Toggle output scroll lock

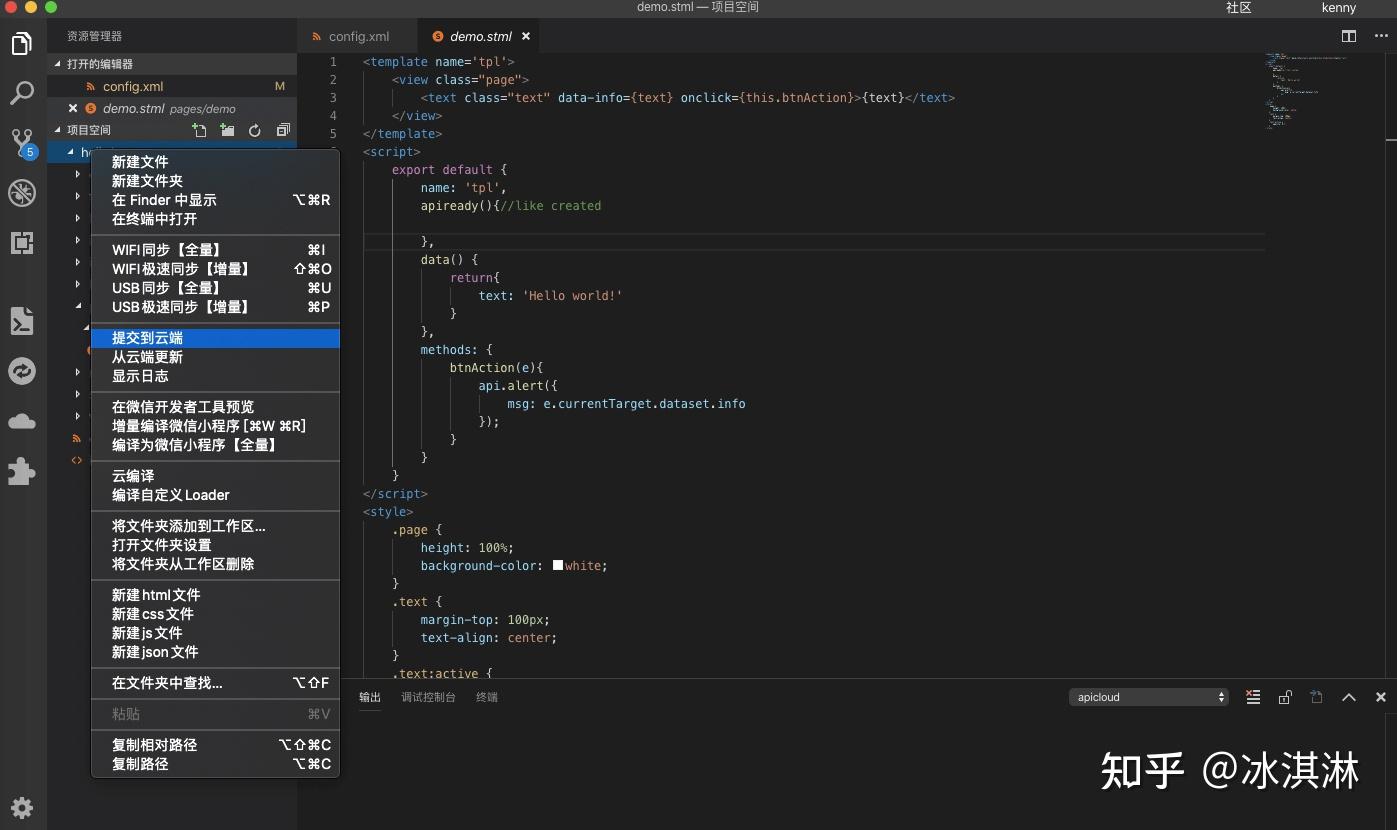pyautogui.click(x=1285, y=697)
